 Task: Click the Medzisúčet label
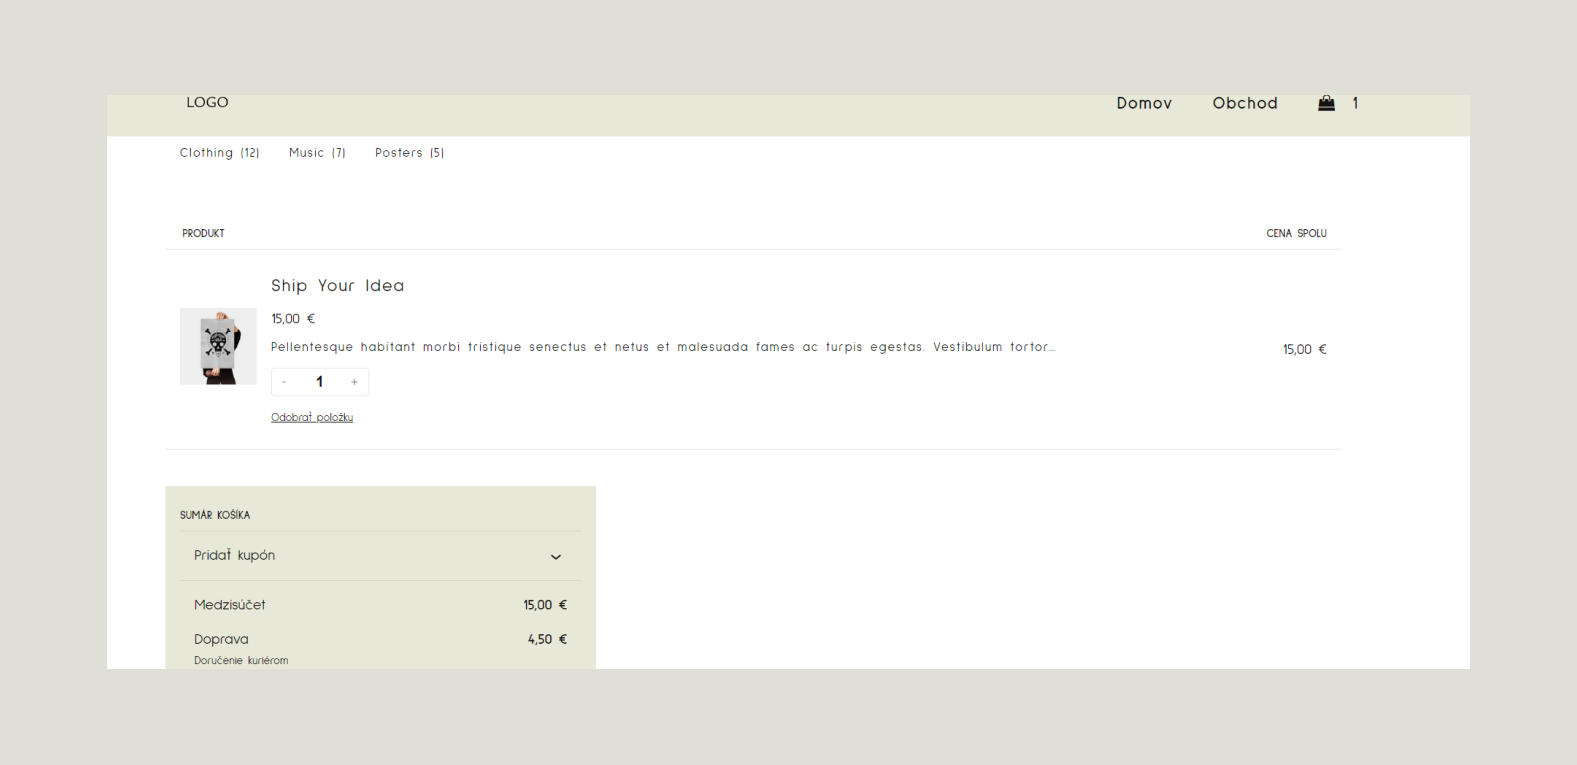pos(230,605)
